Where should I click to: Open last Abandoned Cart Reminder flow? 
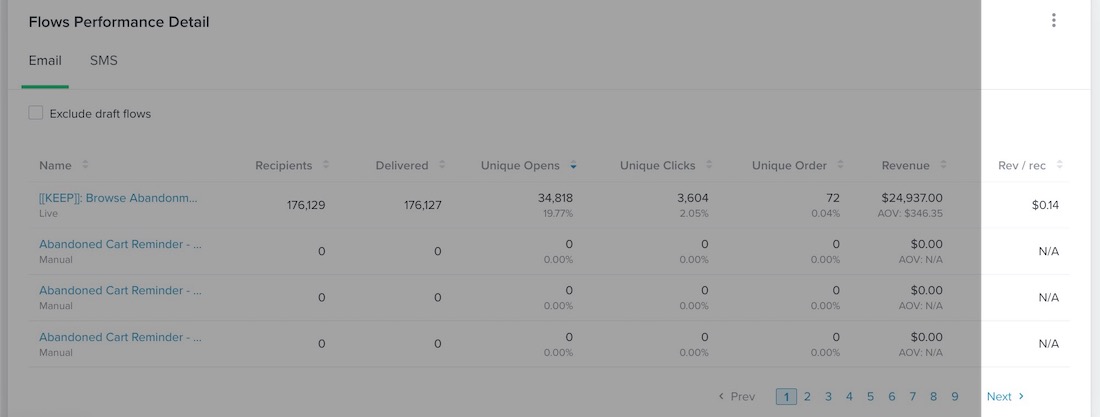(x=120, y=337)
